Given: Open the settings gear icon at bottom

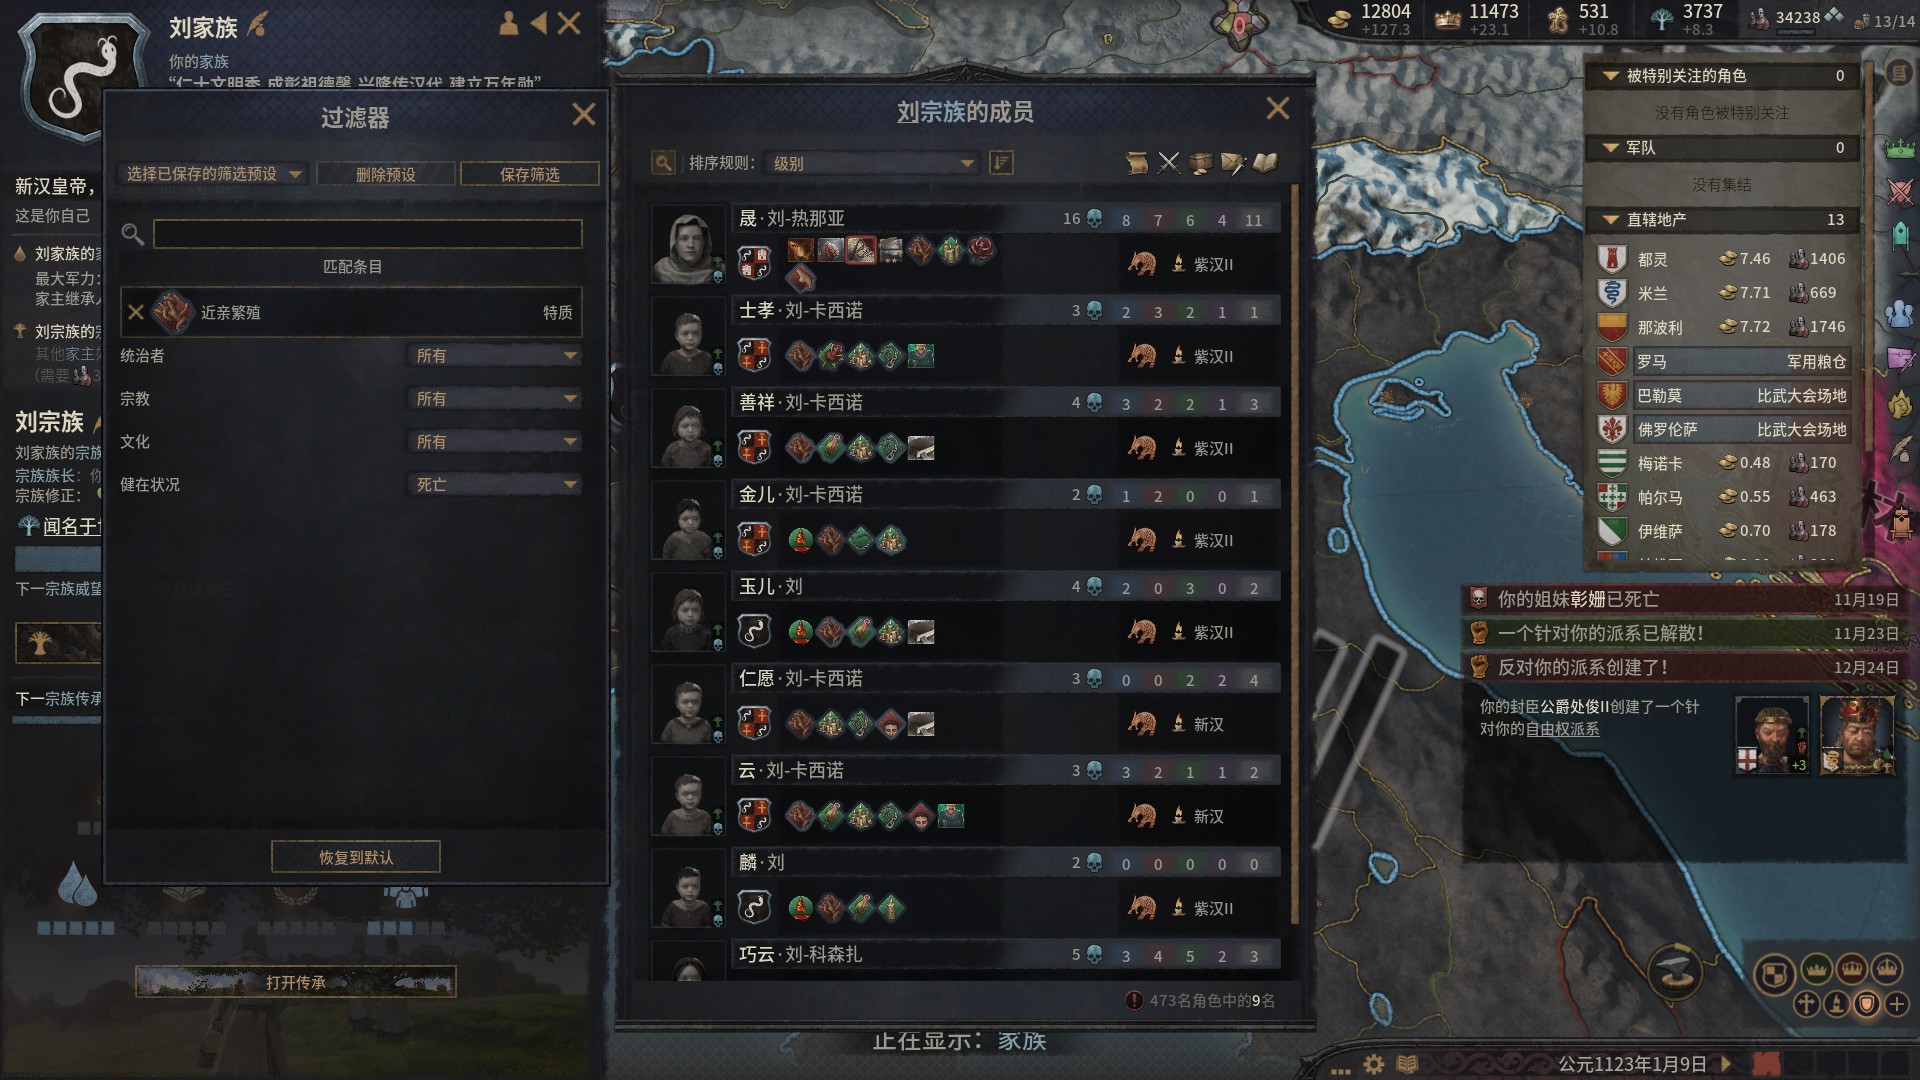Looking at the screenshot, I should (1374, 1064).
